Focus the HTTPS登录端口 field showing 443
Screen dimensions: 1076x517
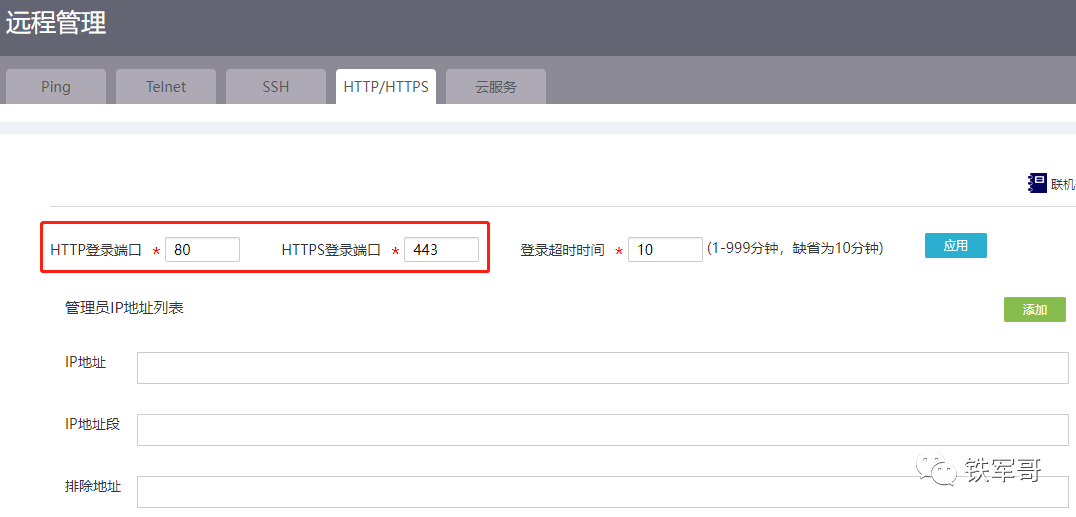[x=441, y=250]
